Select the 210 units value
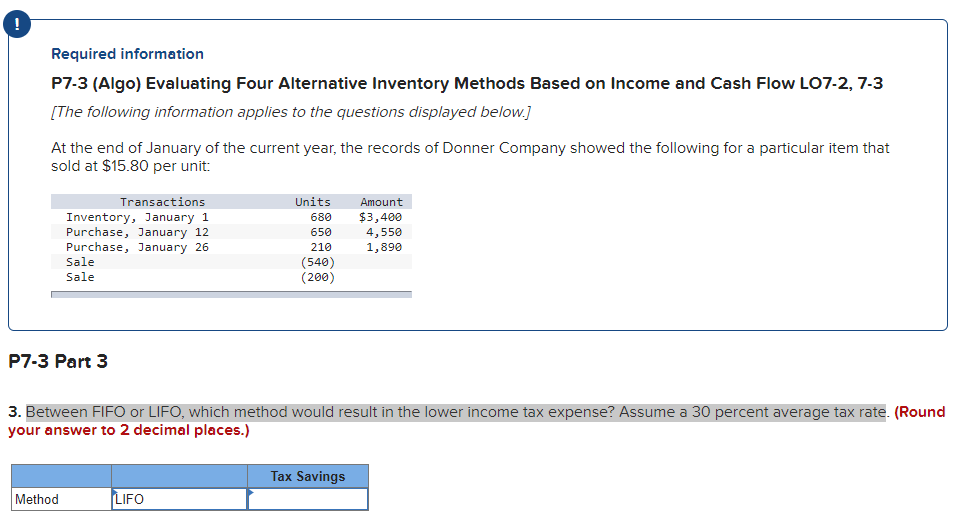 (x=321, y=247)
